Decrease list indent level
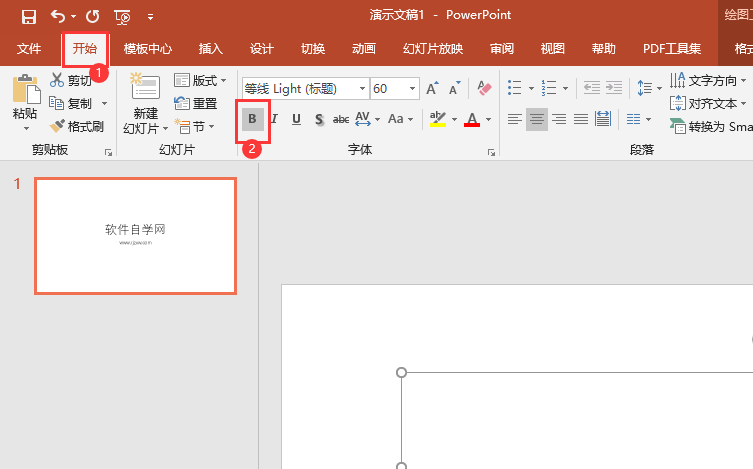The image size is (753, 469). click(x=592, y=88)
